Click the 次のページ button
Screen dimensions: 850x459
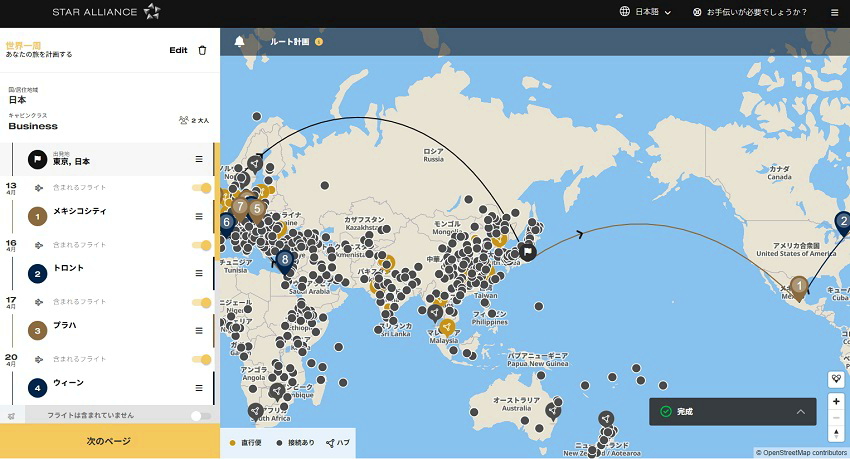pyautogui.click(x=109, y=441)
